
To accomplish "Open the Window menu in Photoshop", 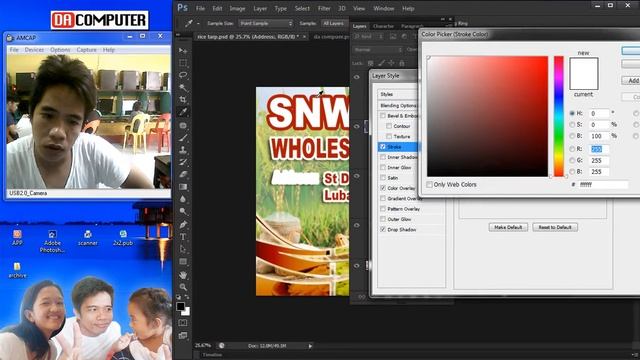I will click(x=384, y=8).
